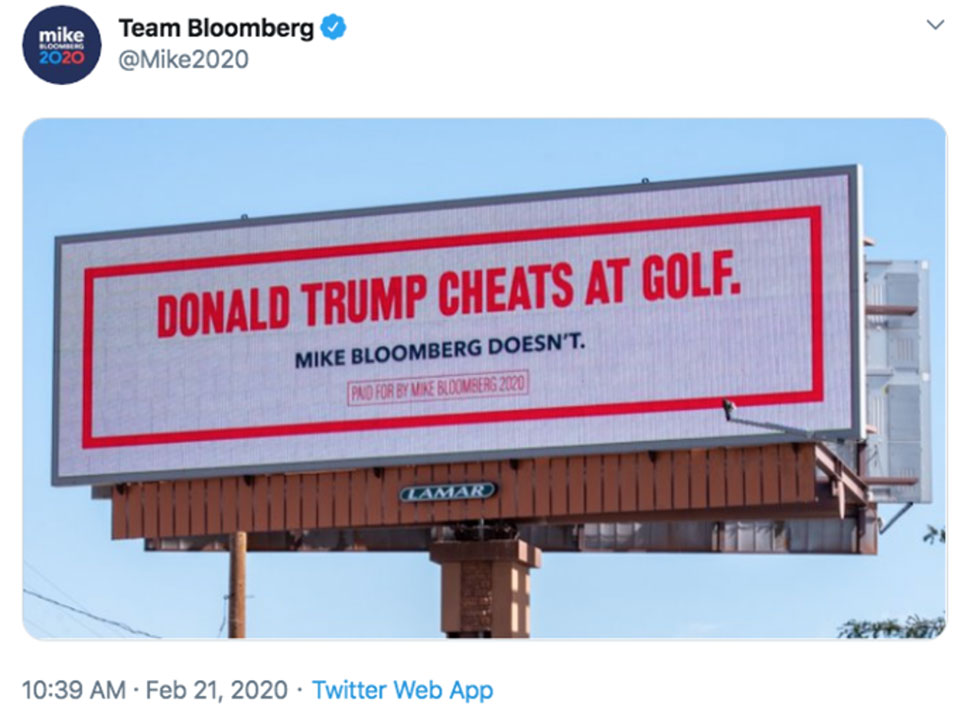Click the Feb 21, 2020 date
Viewport: 960px width, 712px height.
coord(217,690)
